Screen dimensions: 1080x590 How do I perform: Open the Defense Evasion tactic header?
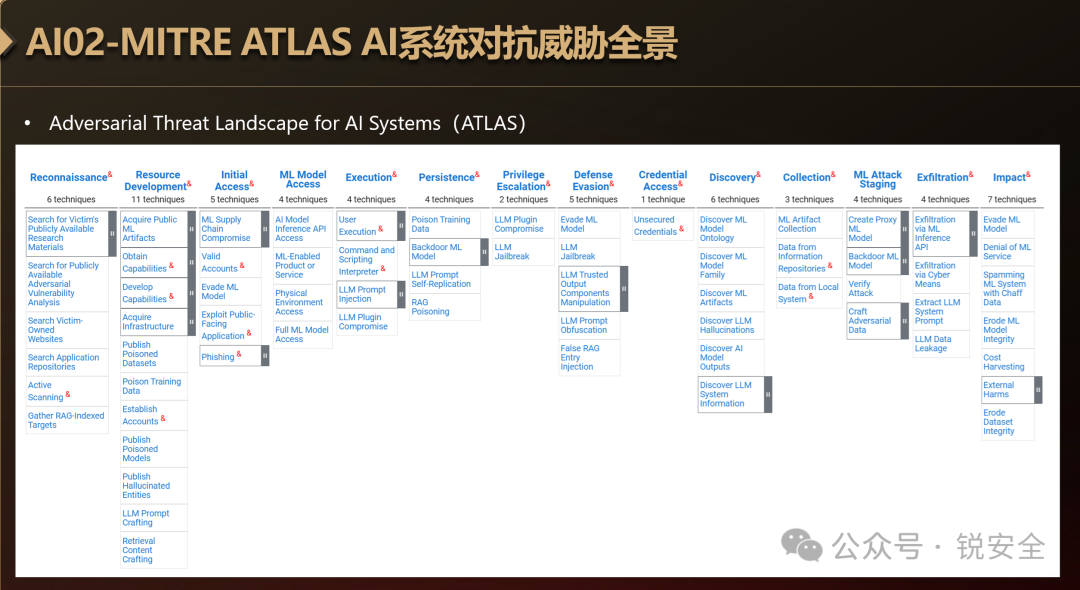click(593, 180)
